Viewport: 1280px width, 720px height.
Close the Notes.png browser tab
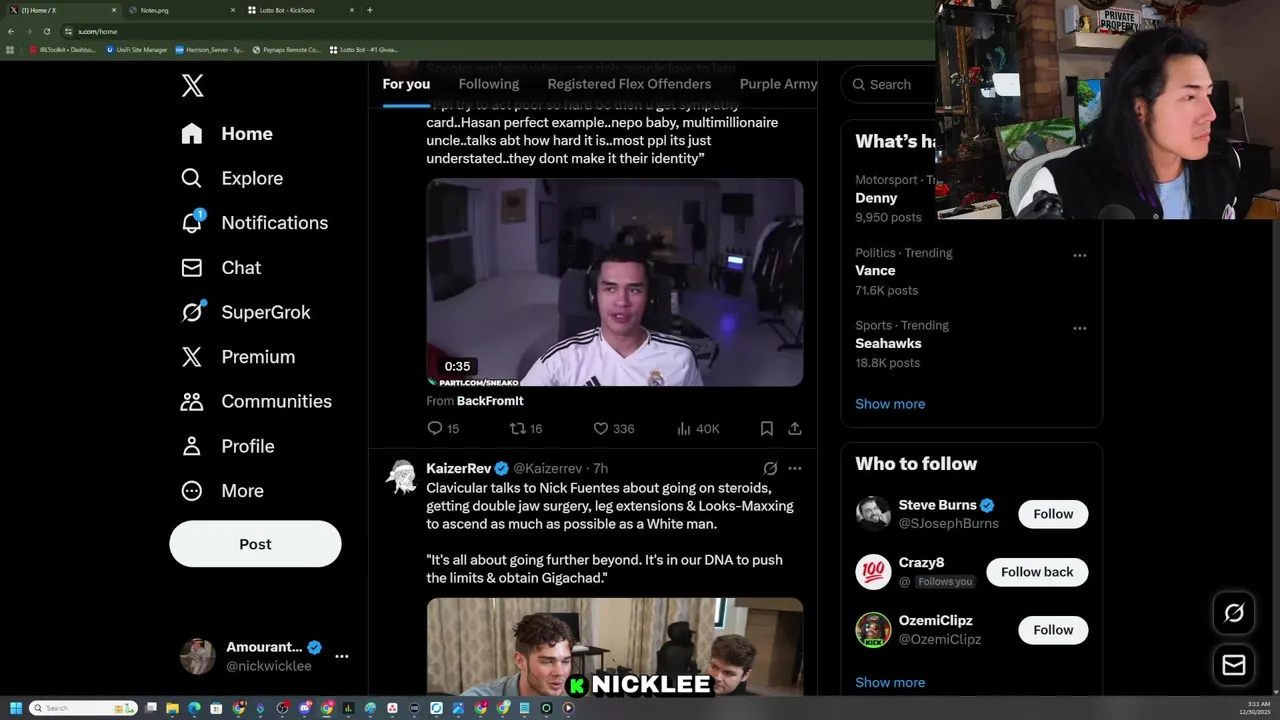(233, 10)
